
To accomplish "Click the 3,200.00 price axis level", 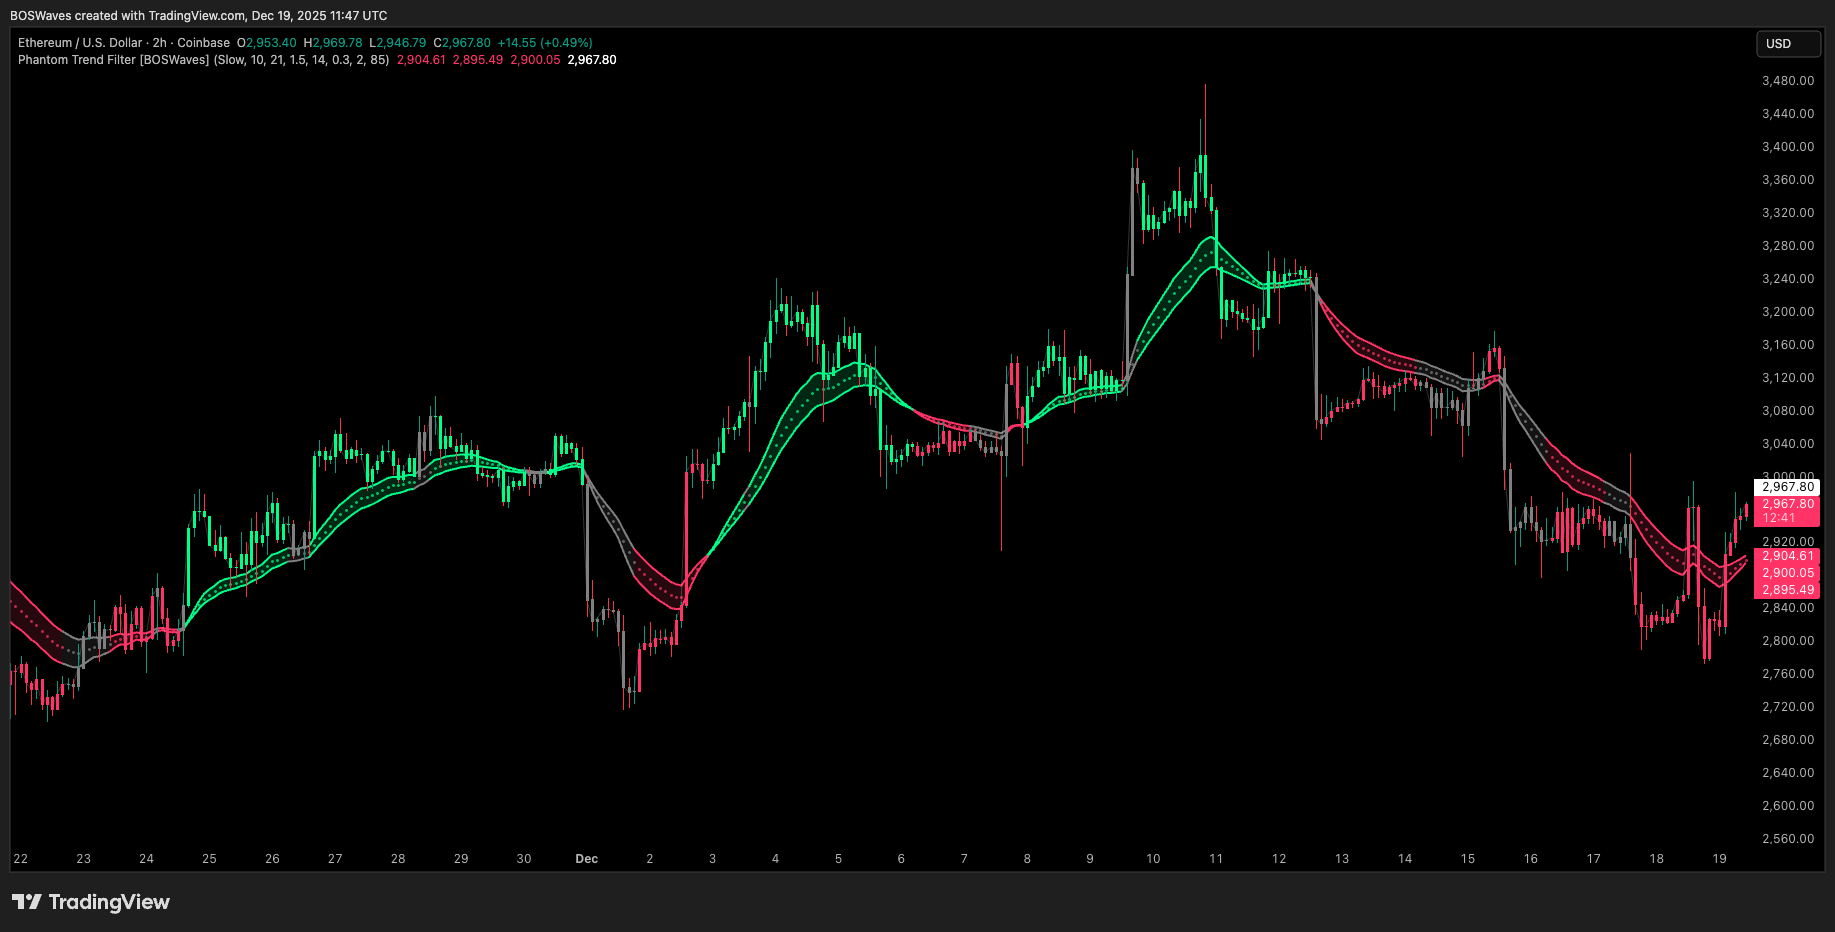I will (x=1788, y=312).
